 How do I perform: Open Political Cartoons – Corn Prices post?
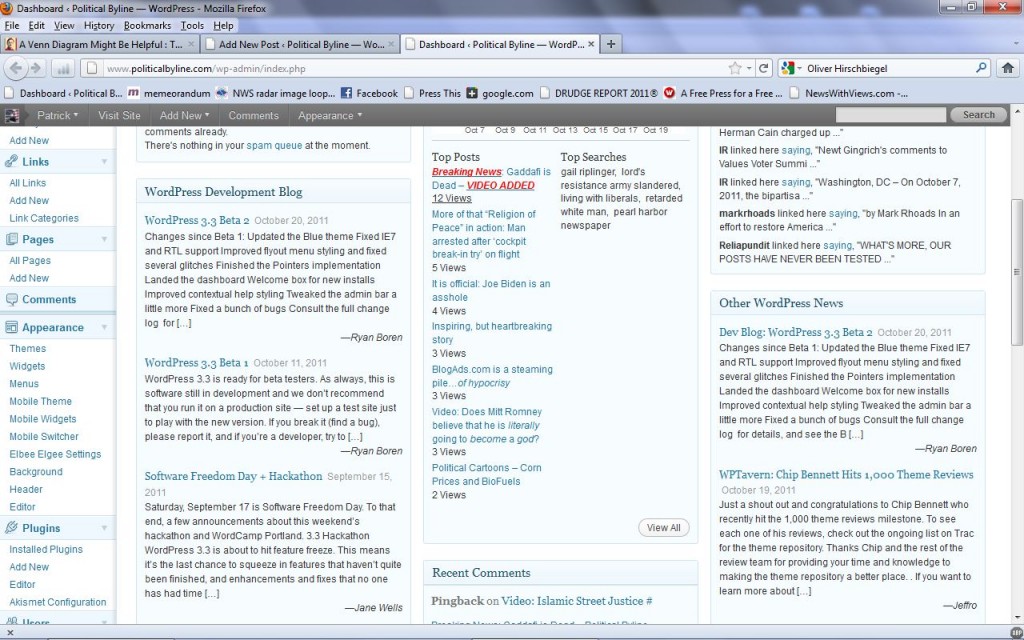pyautogui.click(x=487, y=475)
